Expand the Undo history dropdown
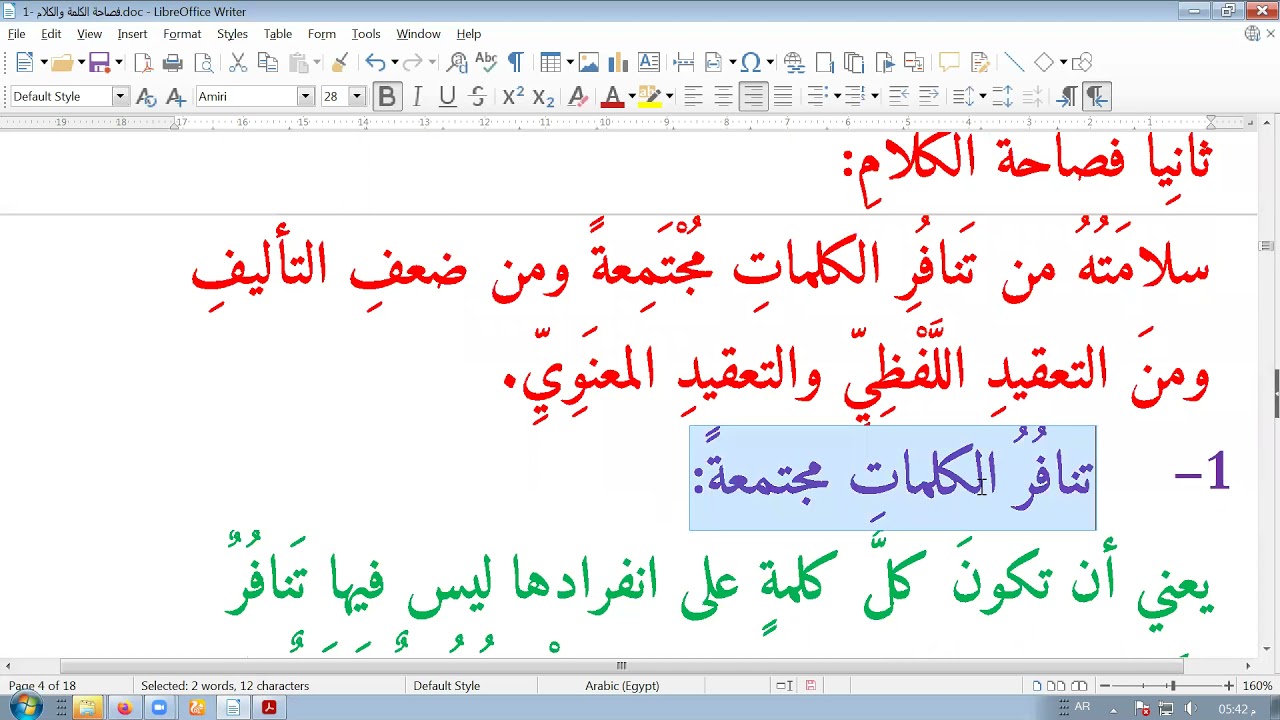The width and height of the screenshot is (1280, 720). (x=394, y=63)
